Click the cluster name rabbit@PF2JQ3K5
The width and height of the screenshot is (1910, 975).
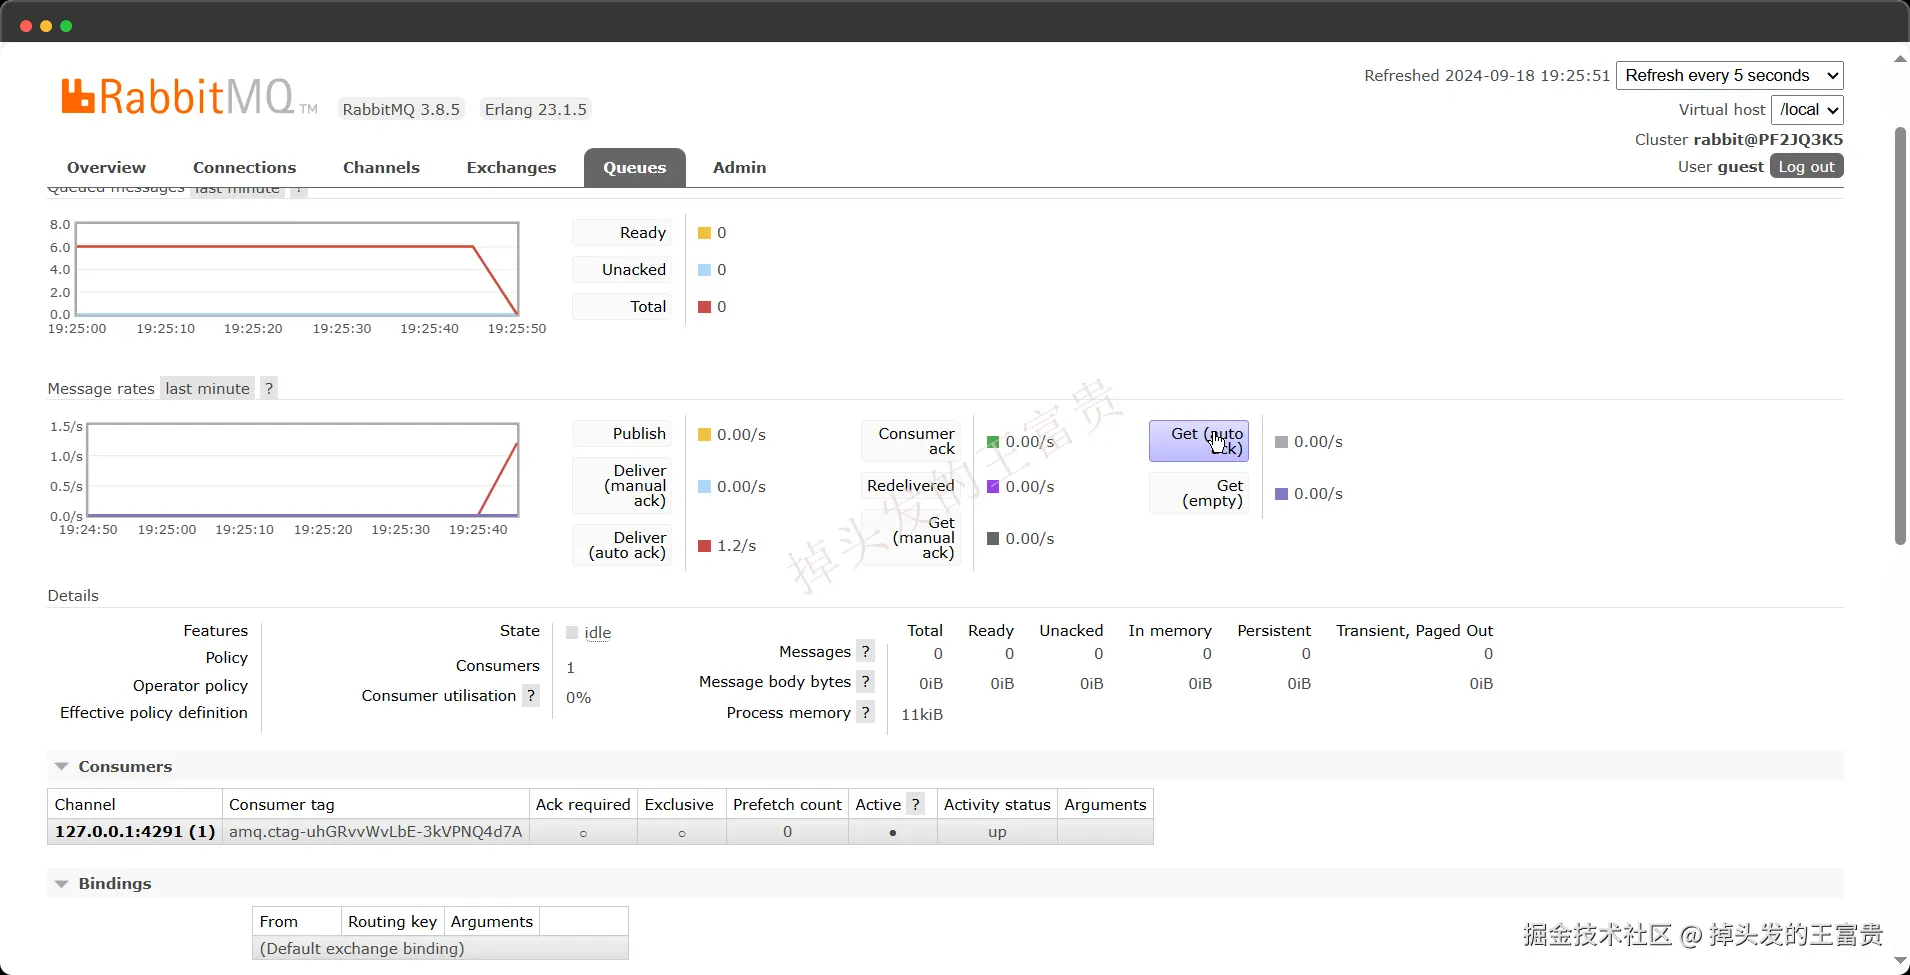coord(1768,140)
